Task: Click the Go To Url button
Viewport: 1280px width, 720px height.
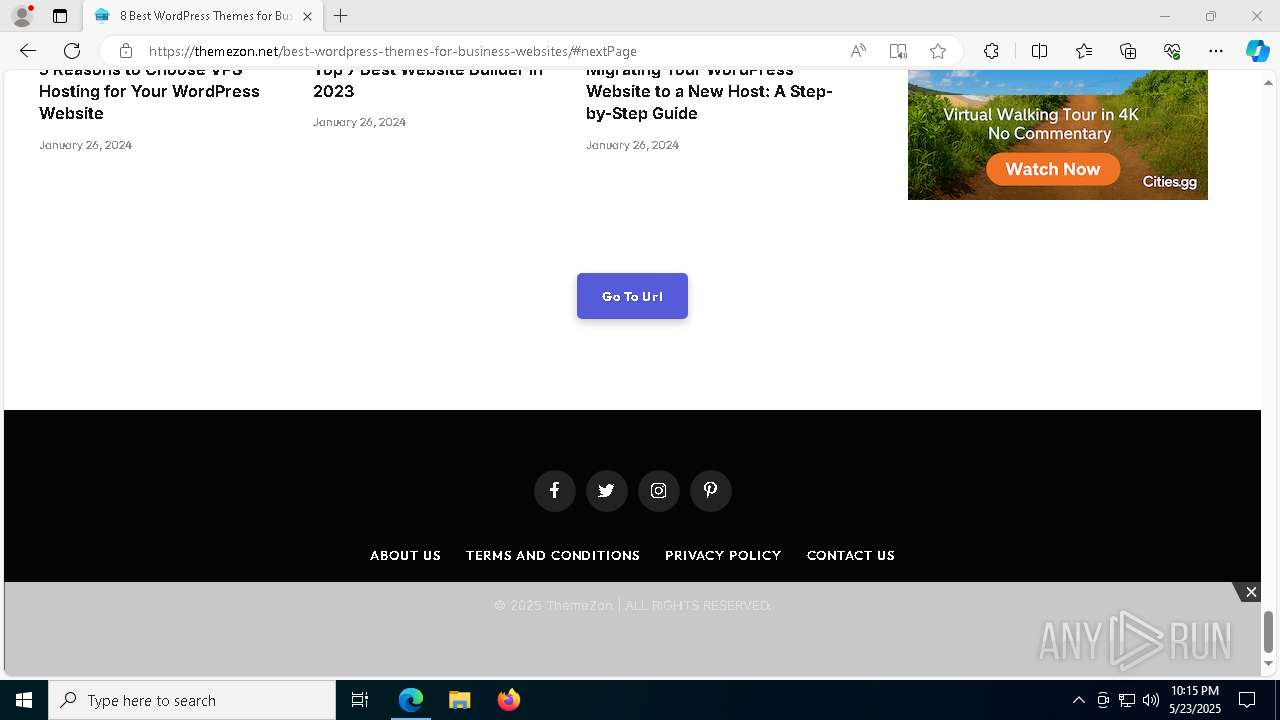Action: click(632, 296)
